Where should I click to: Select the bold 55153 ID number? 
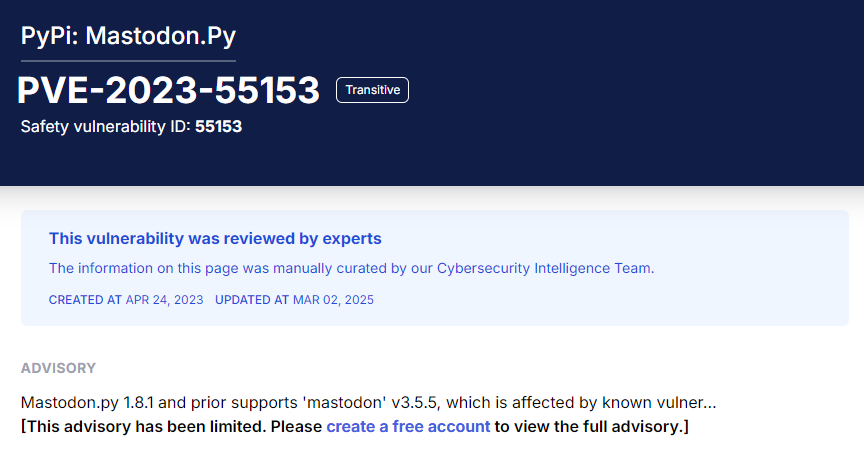(219, 127)
